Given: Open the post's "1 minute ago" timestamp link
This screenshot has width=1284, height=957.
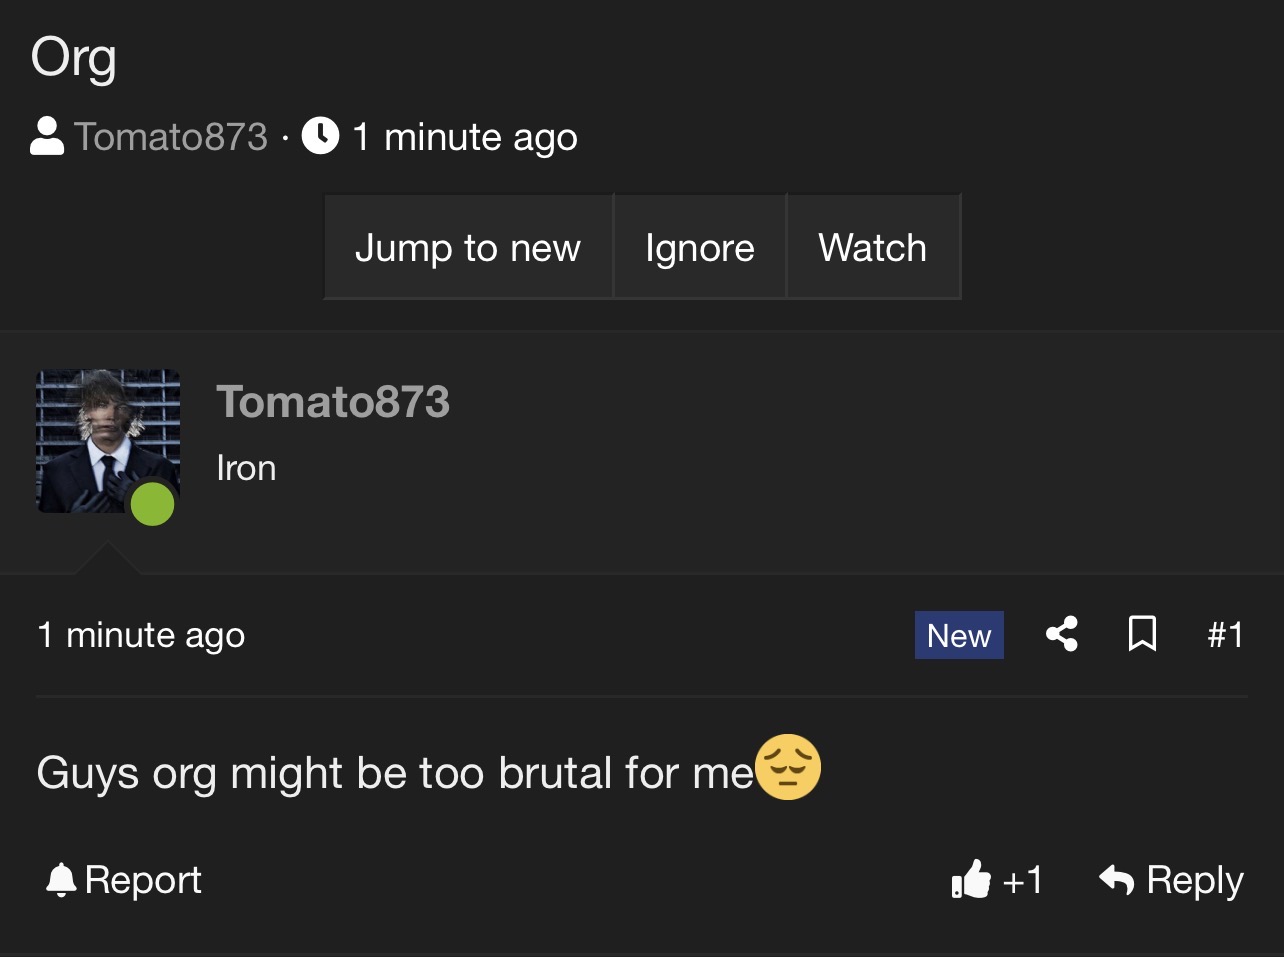Looking at the screenshot, I should (x=141, y=635).
